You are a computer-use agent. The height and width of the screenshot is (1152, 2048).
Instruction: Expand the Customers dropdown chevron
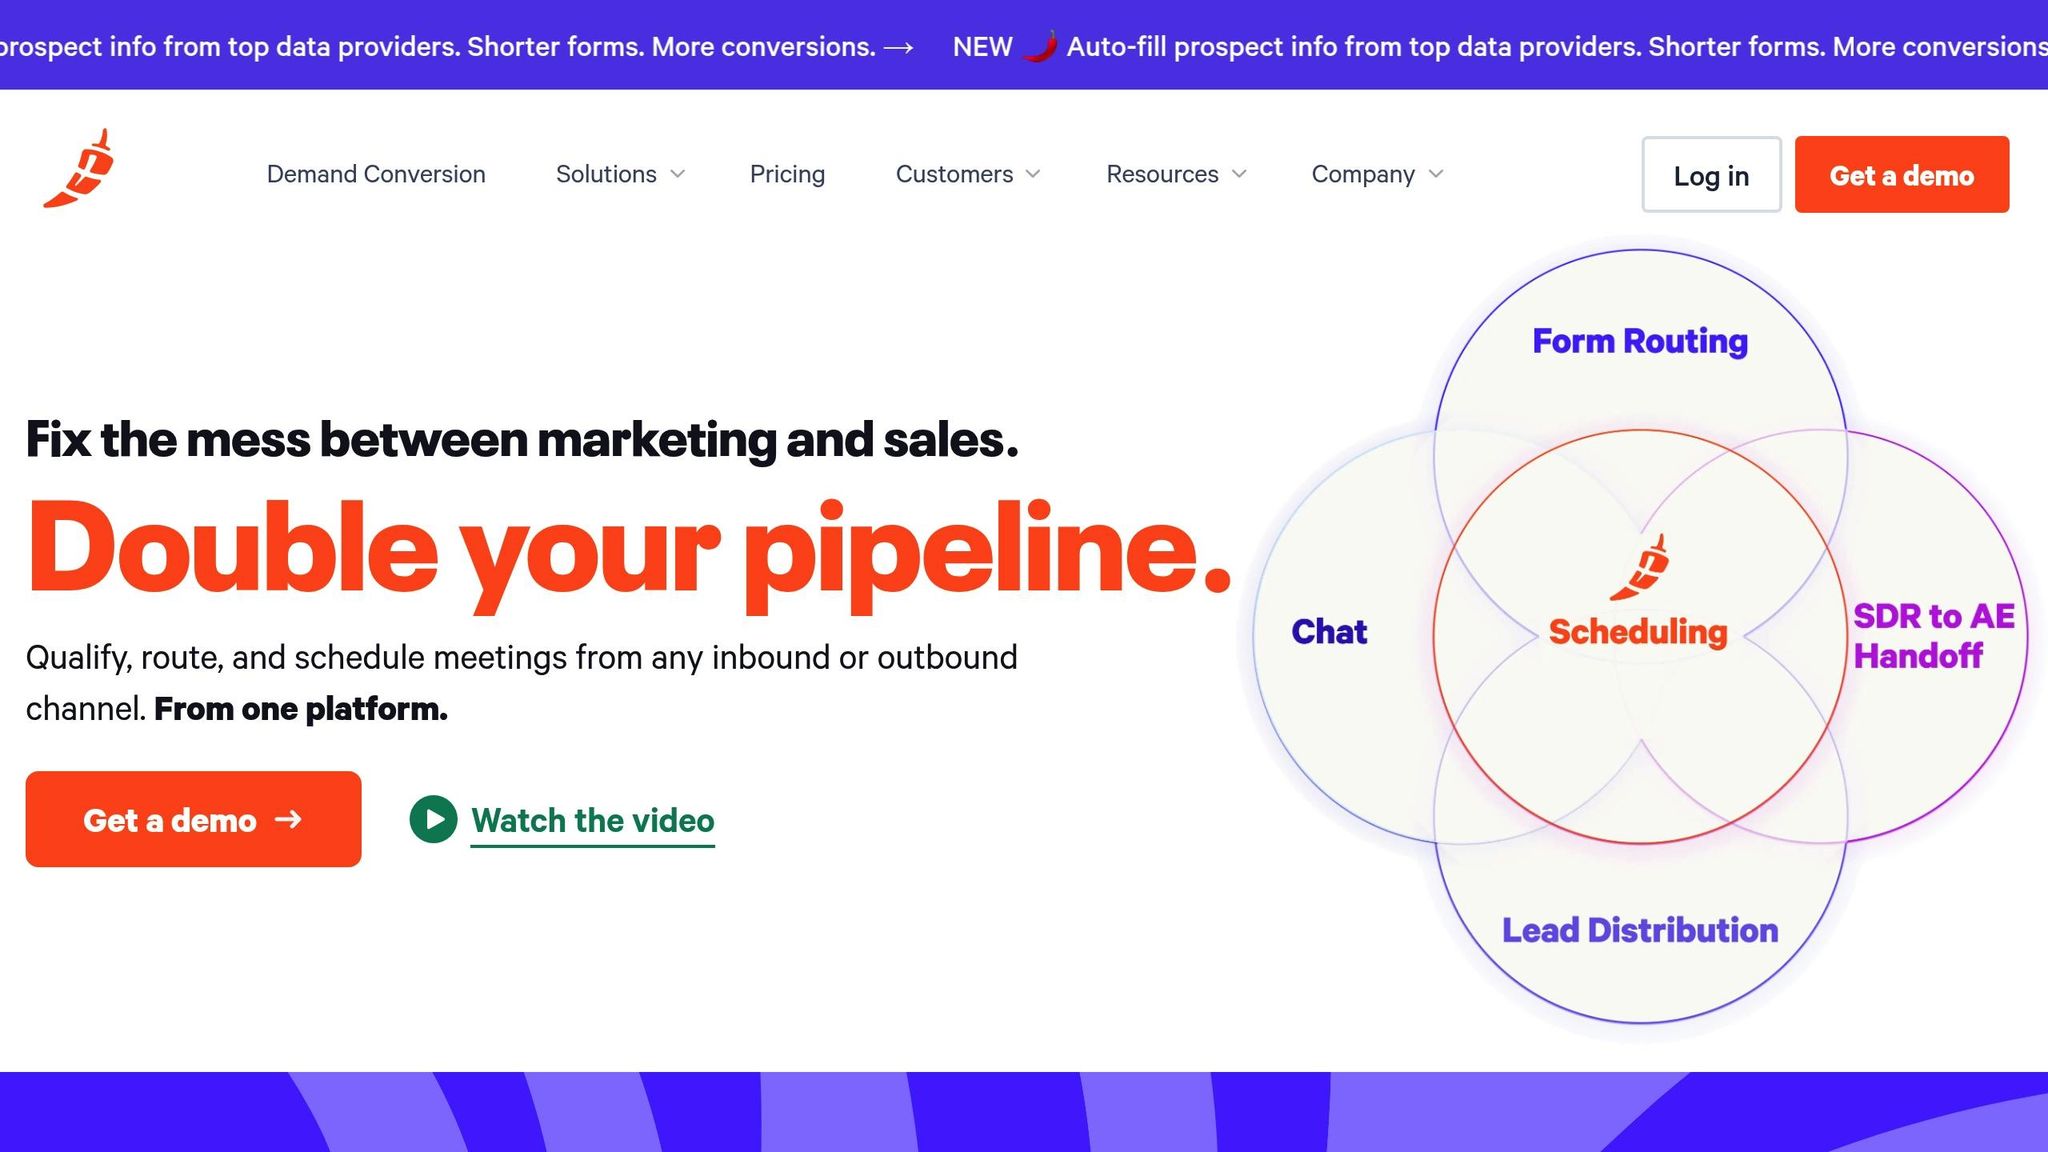(x=1034, y=174)
